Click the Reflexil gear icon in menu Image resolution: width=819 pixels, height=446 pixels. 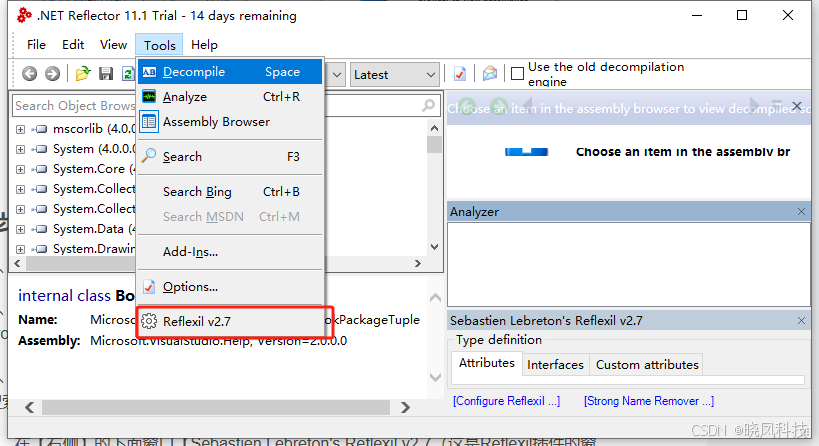149,321
